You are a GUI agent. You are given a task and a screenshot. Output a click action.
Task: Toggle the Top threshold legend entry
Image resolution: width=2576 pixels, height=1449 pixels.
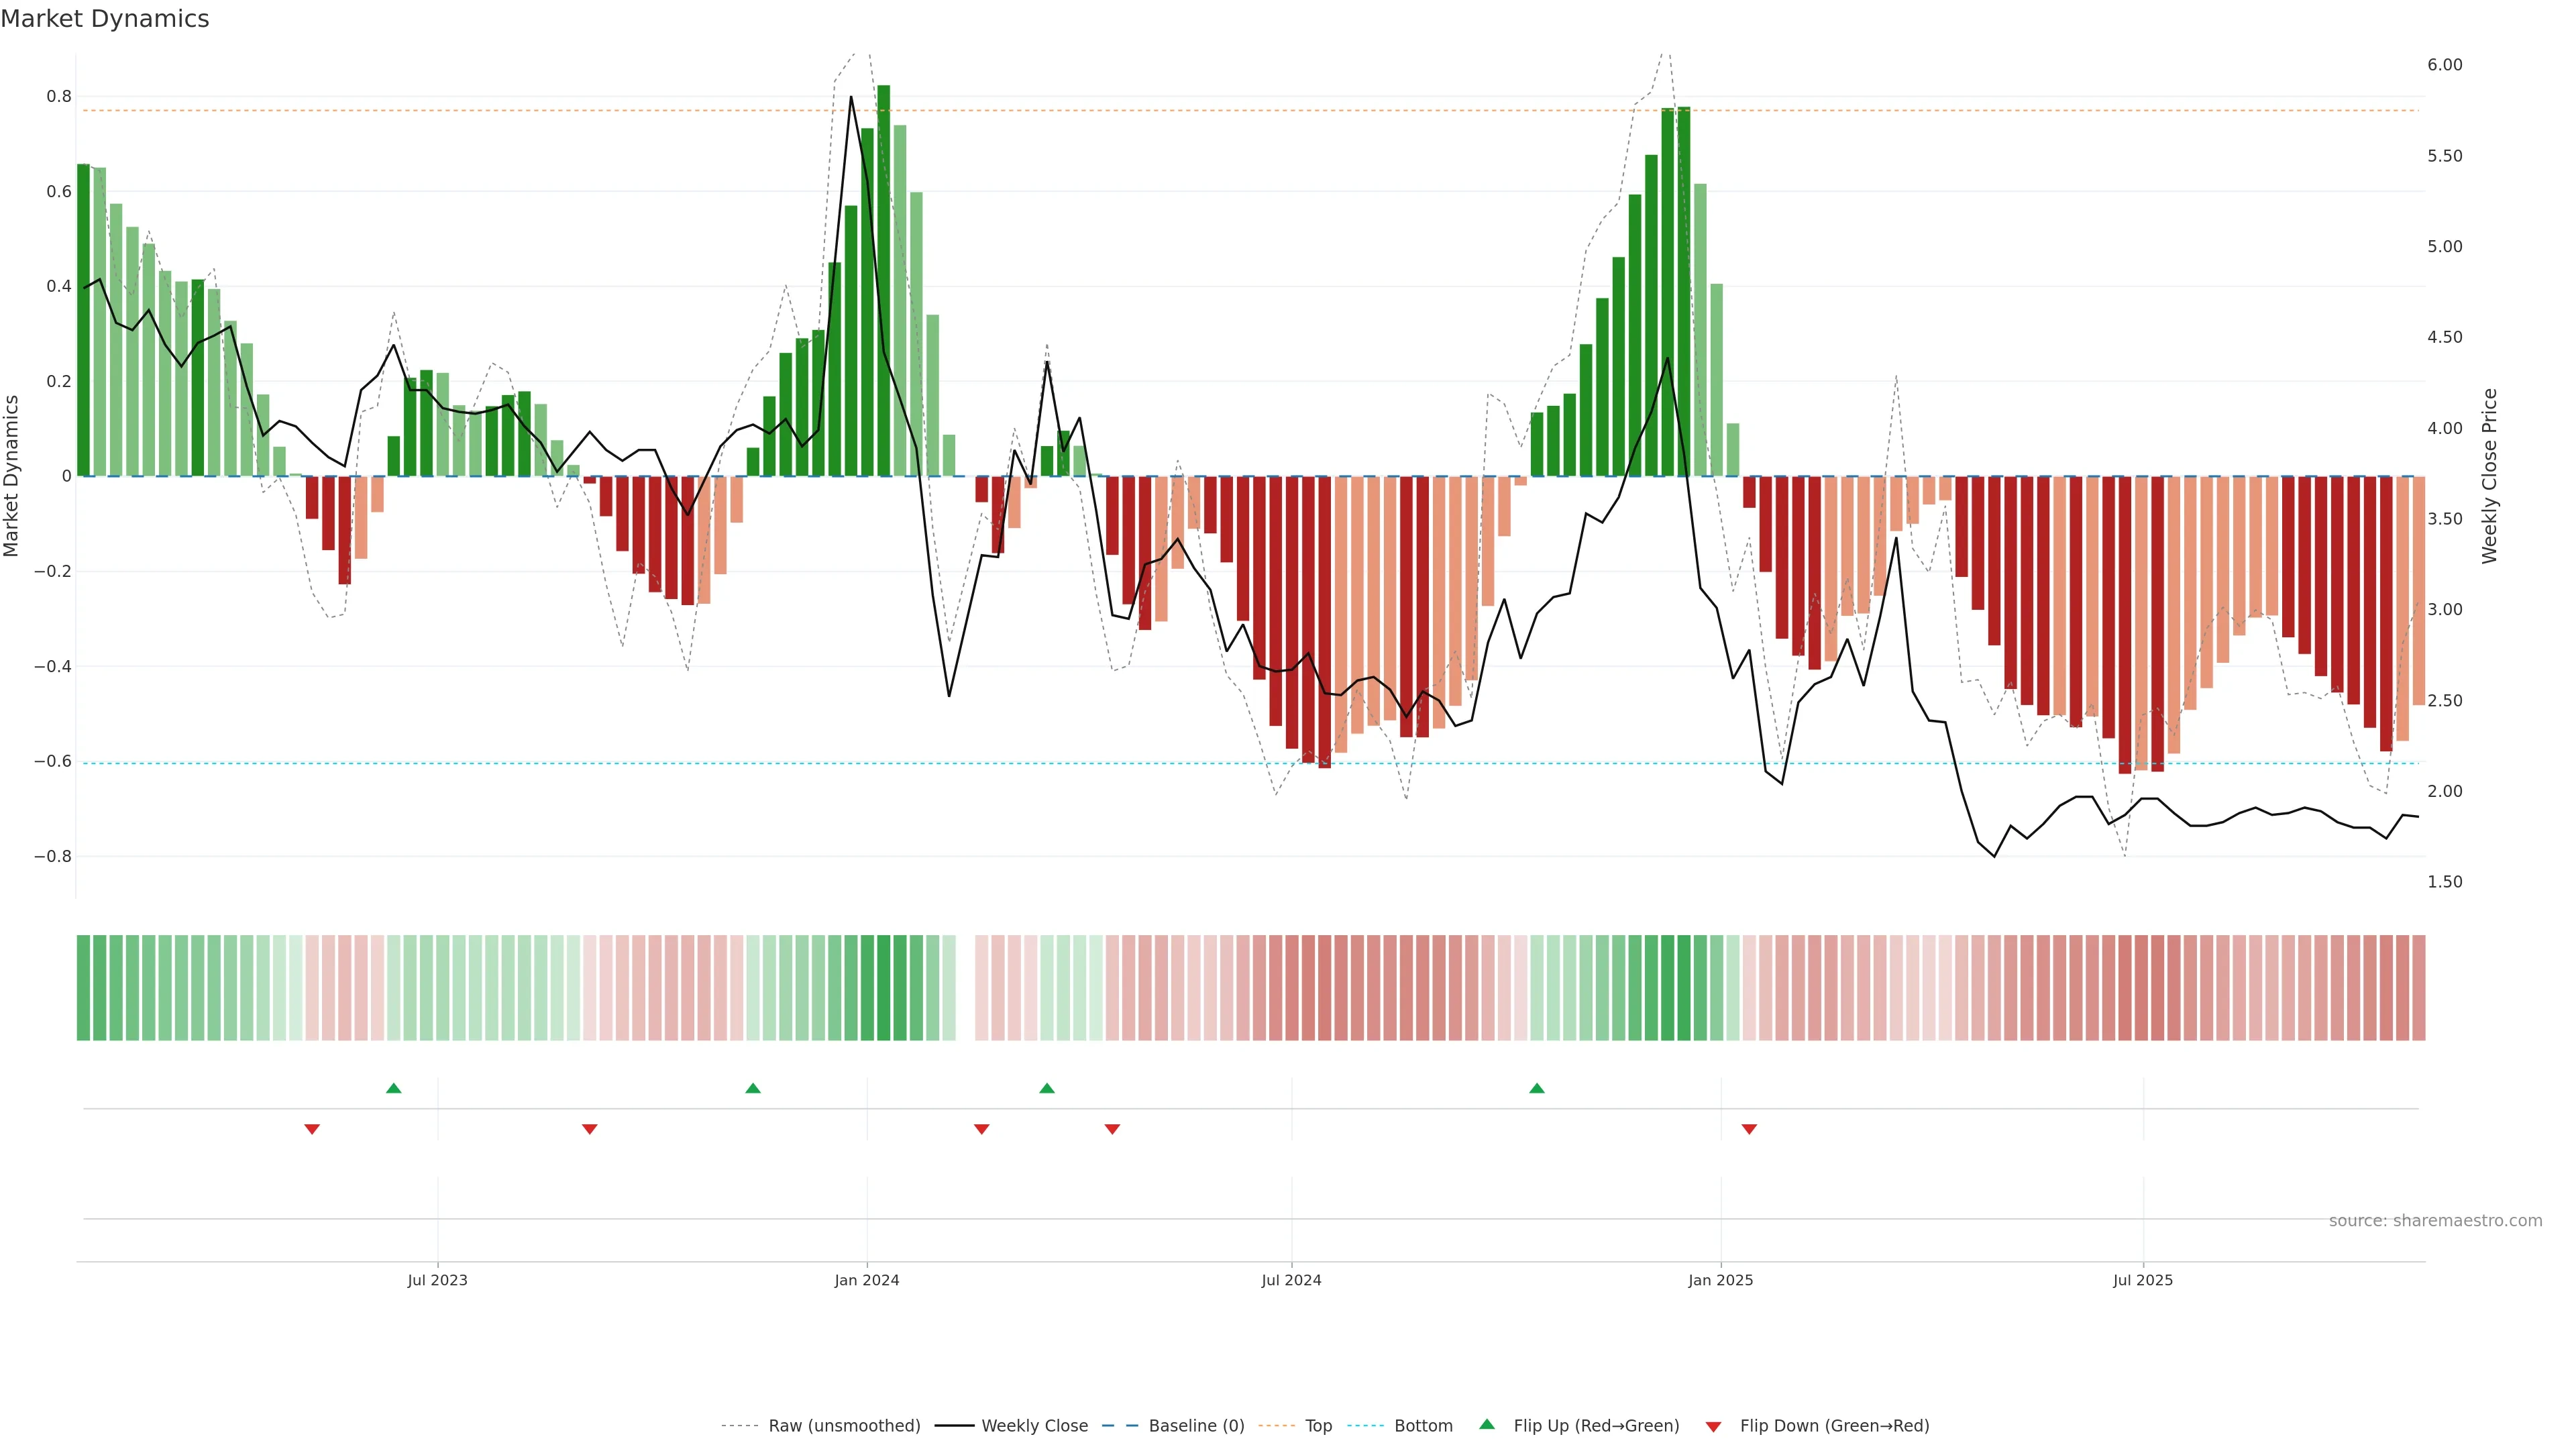(1318, 1426)
